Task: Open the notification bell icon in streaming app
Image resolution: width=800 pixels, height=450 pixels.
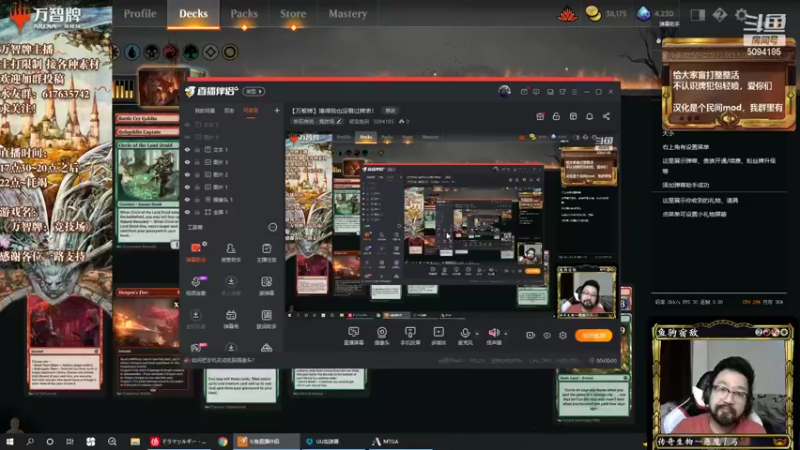Action: (x=589, y=116)
